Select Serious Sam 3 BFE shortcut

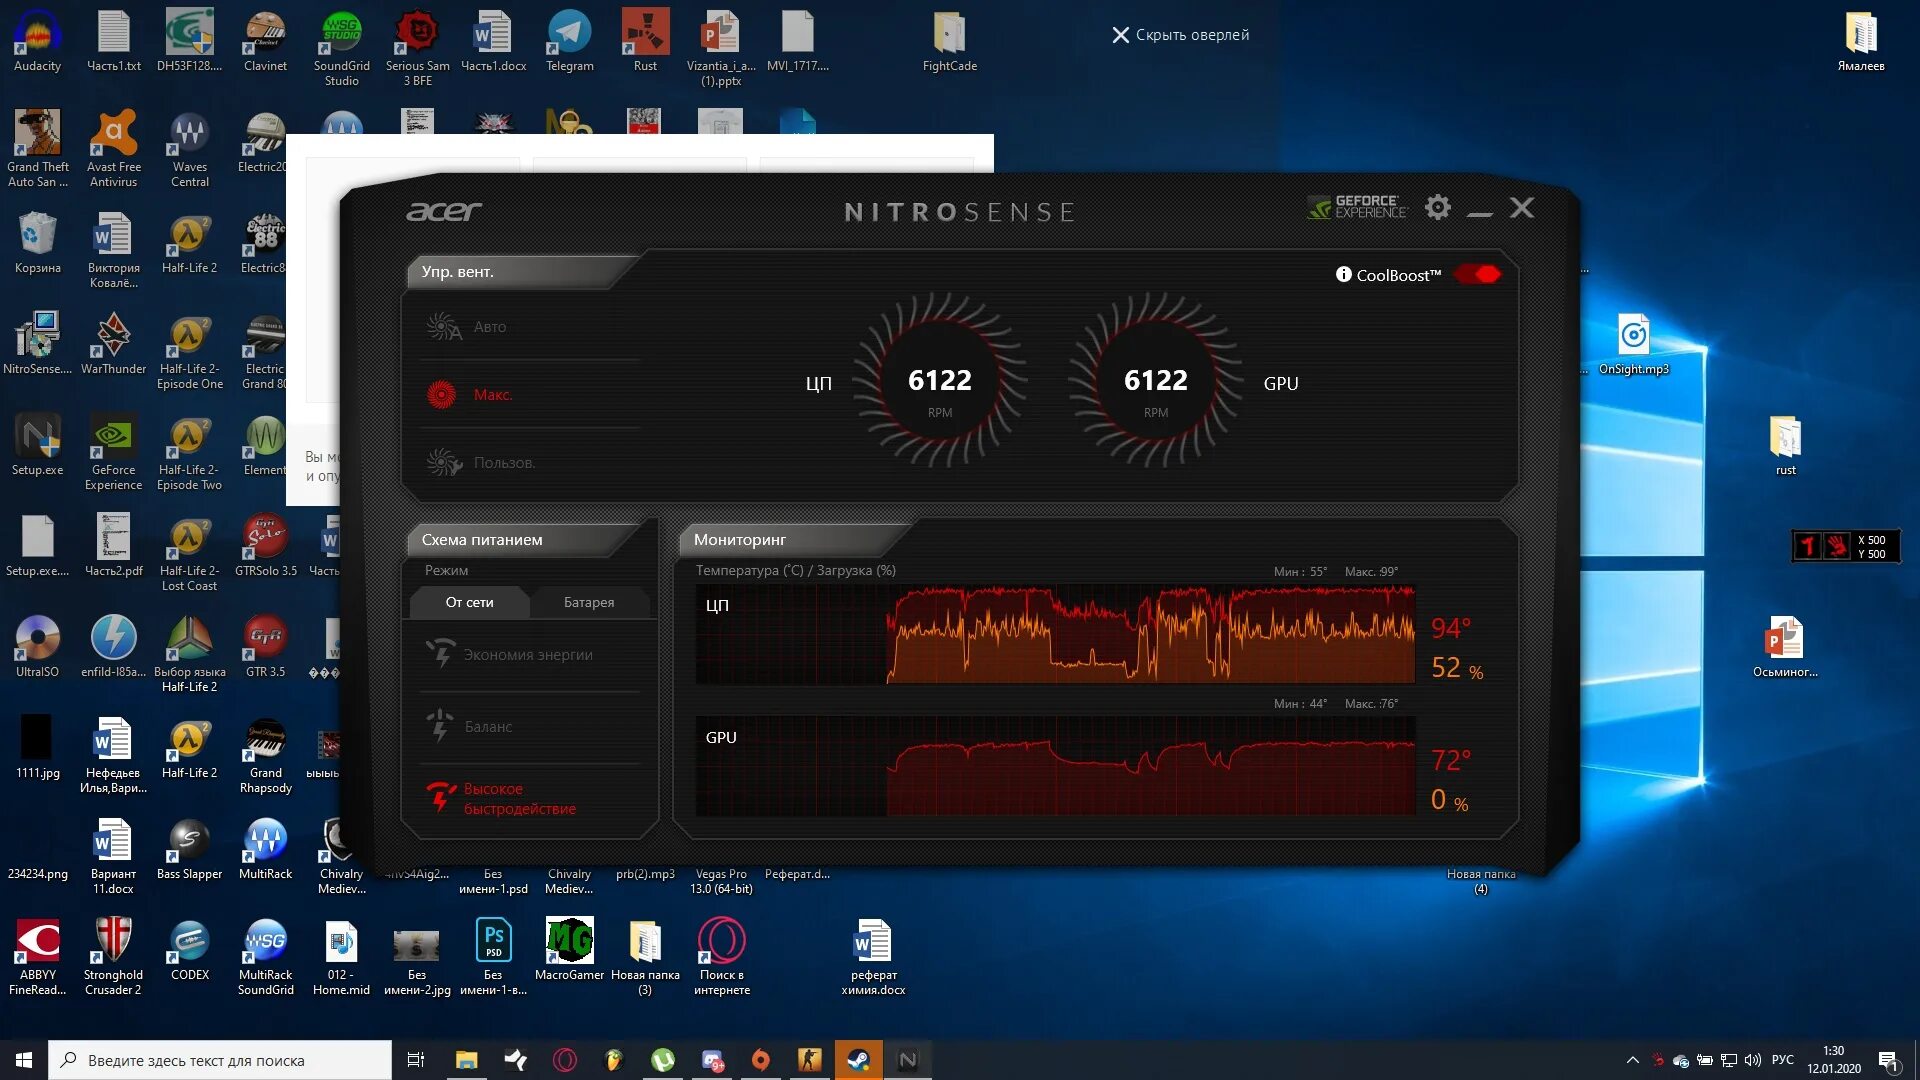click(417, 49)
